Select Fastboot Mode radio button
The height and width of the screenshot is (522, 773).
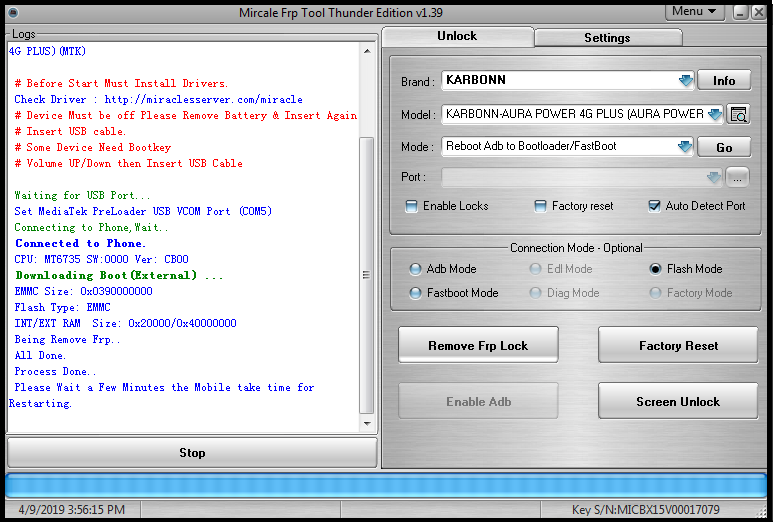(415, 293)
